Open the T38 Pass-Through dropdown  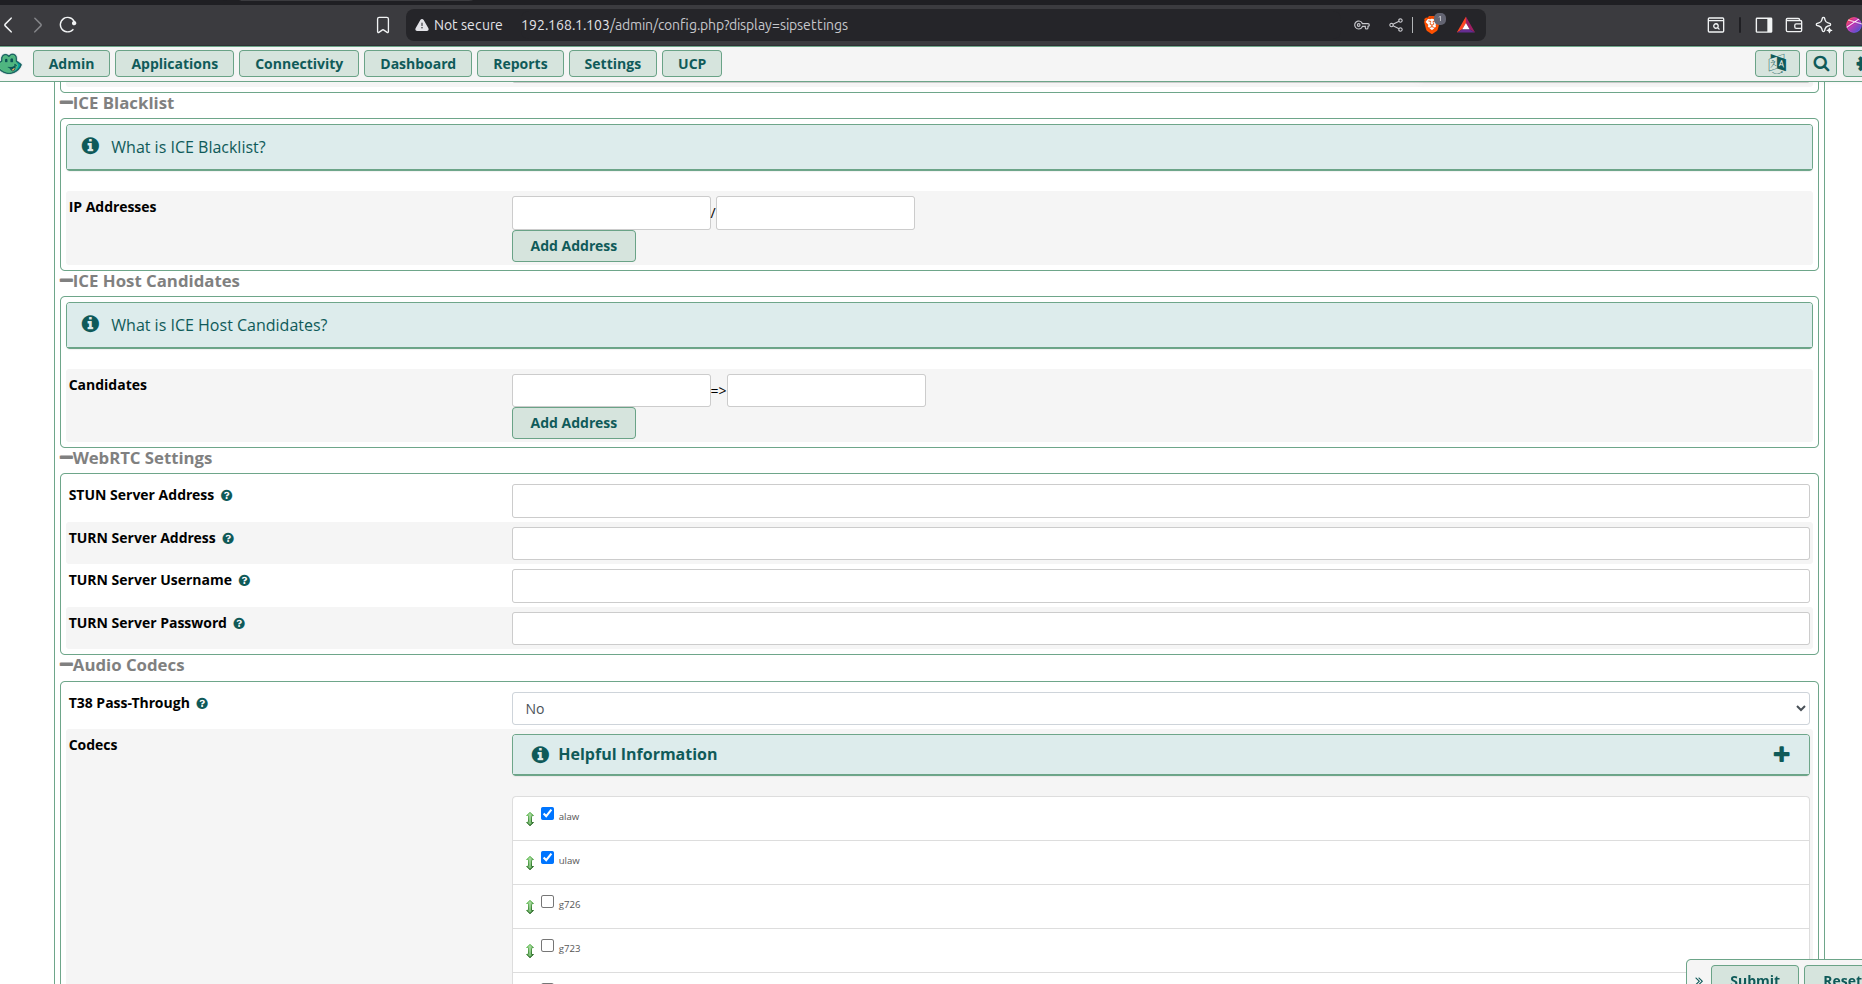(x=1160, y=709)
